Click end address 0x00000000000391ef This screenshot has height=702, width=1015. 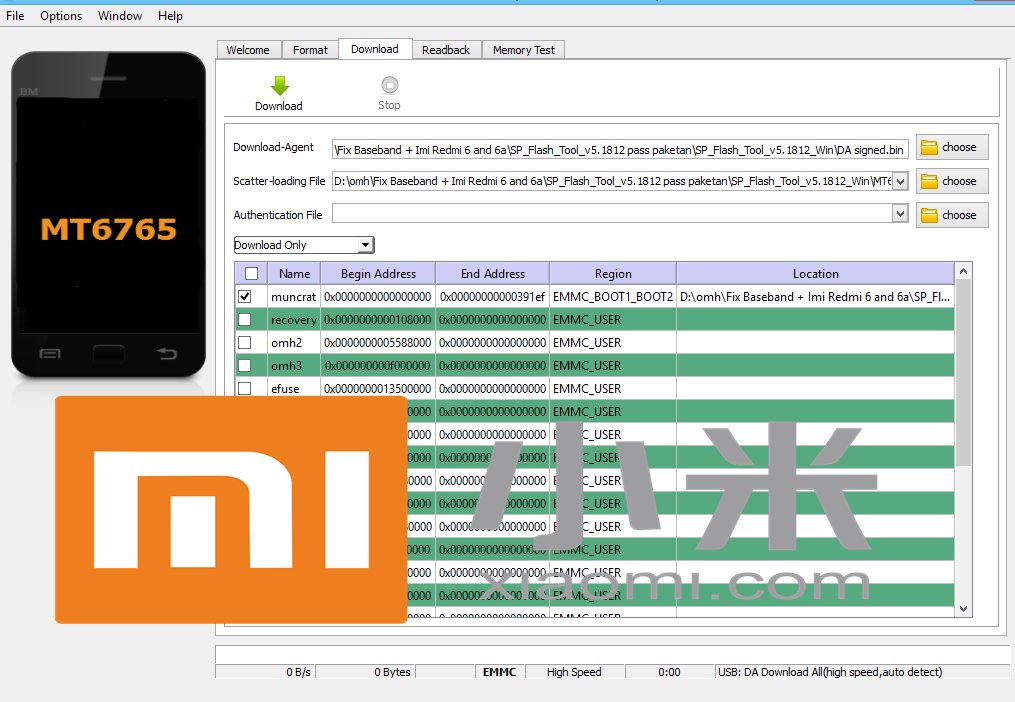pyautogui.click(x=493, y=297)
